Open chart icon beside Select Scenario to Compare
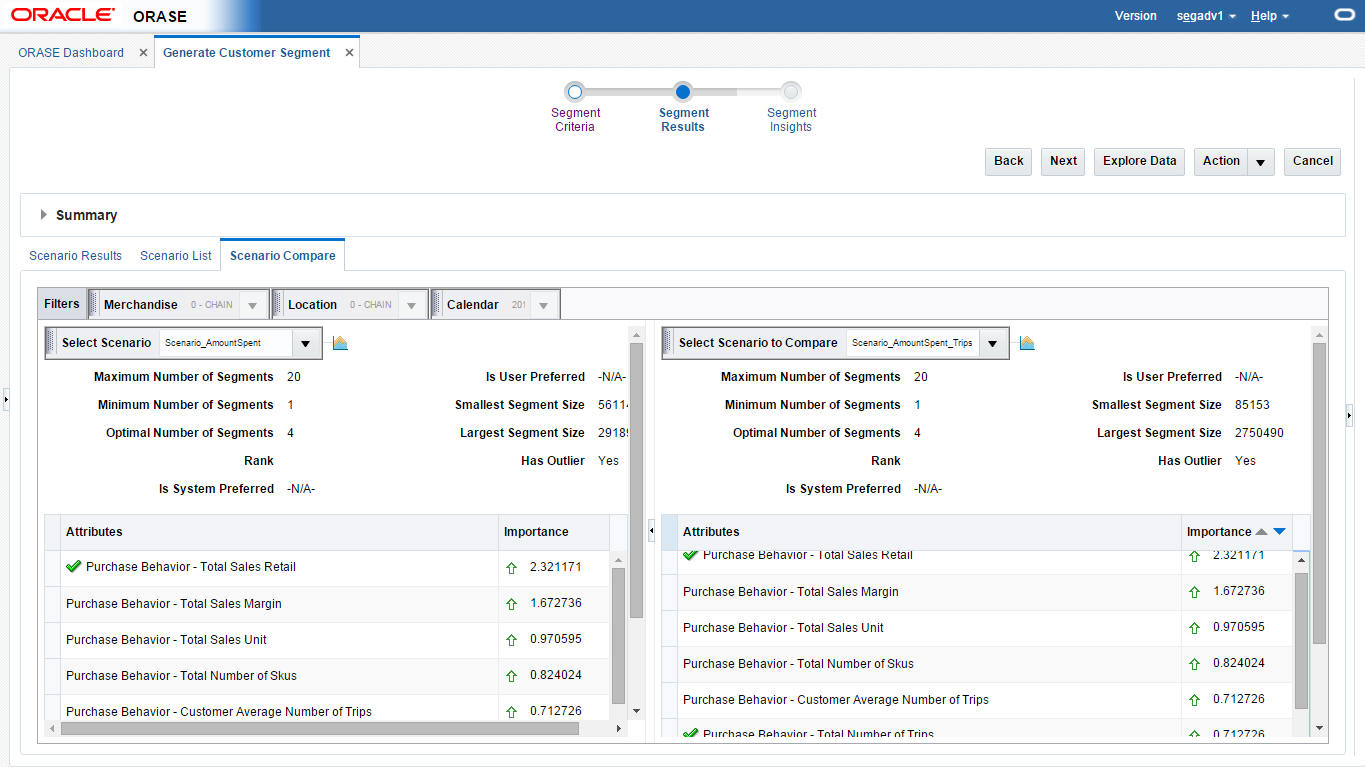 (x=1027, y=343)
